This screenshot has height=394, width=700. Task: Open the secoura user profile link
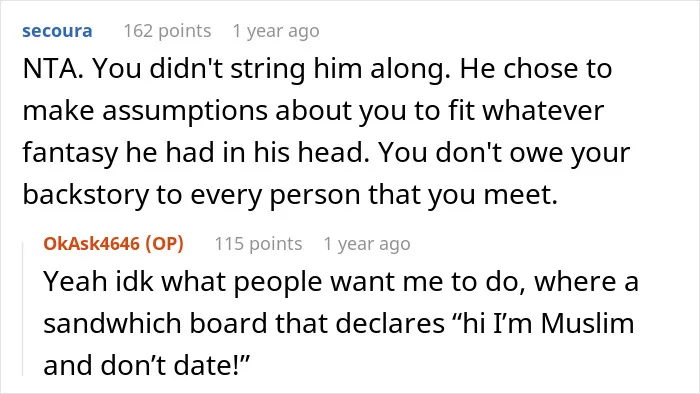pos(57,31)
